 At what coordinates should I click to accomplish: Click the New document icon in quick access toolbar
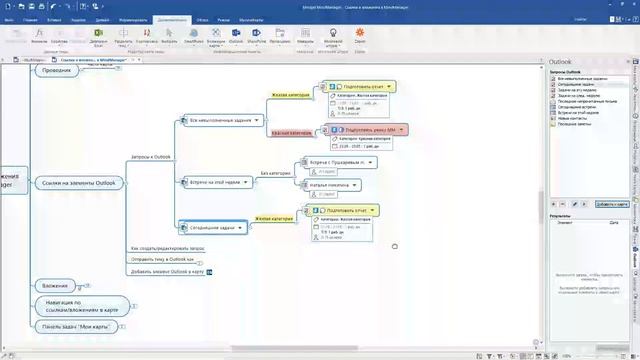coord(7,6)
